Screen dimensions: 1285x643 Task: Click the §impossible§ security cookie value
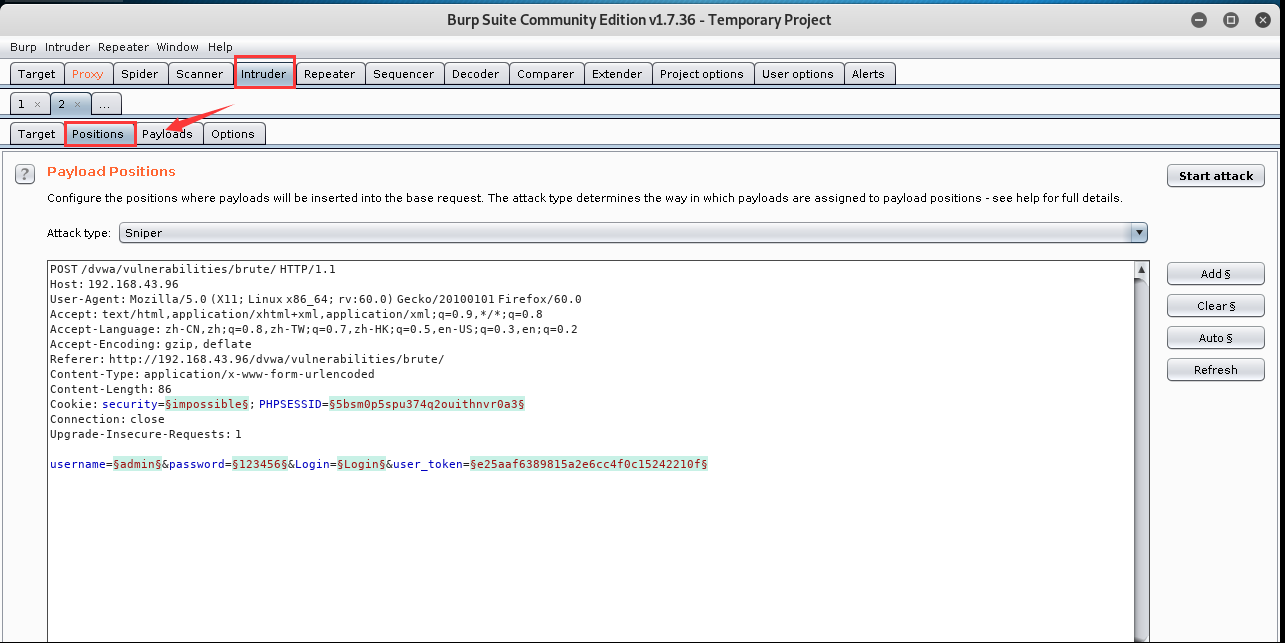(207, 404)
